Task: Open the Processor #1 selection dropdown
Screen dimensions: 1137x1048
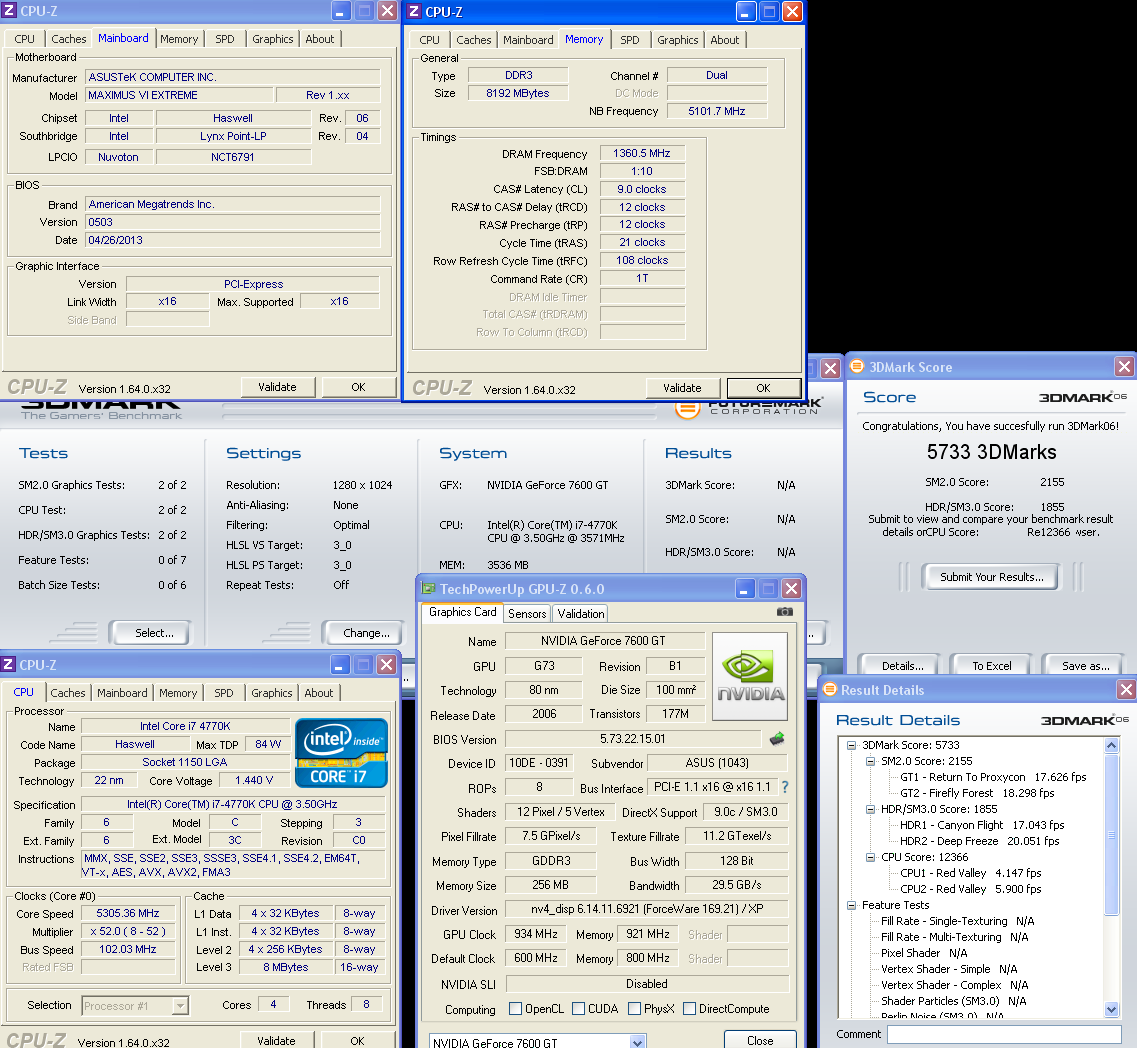Action: click(181, 1005)
